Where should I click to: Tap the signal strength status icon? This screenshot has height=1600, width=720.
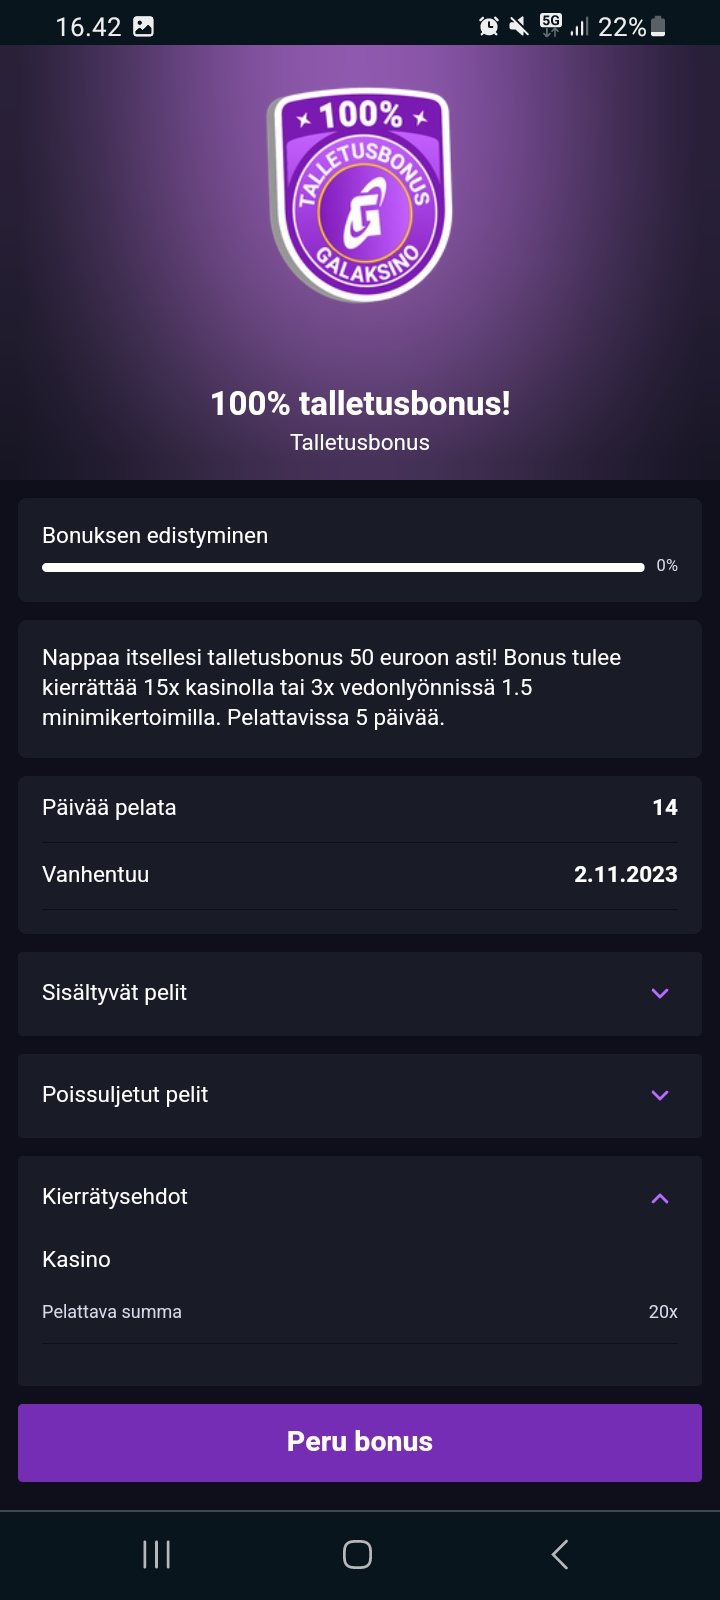coord(579,27)
